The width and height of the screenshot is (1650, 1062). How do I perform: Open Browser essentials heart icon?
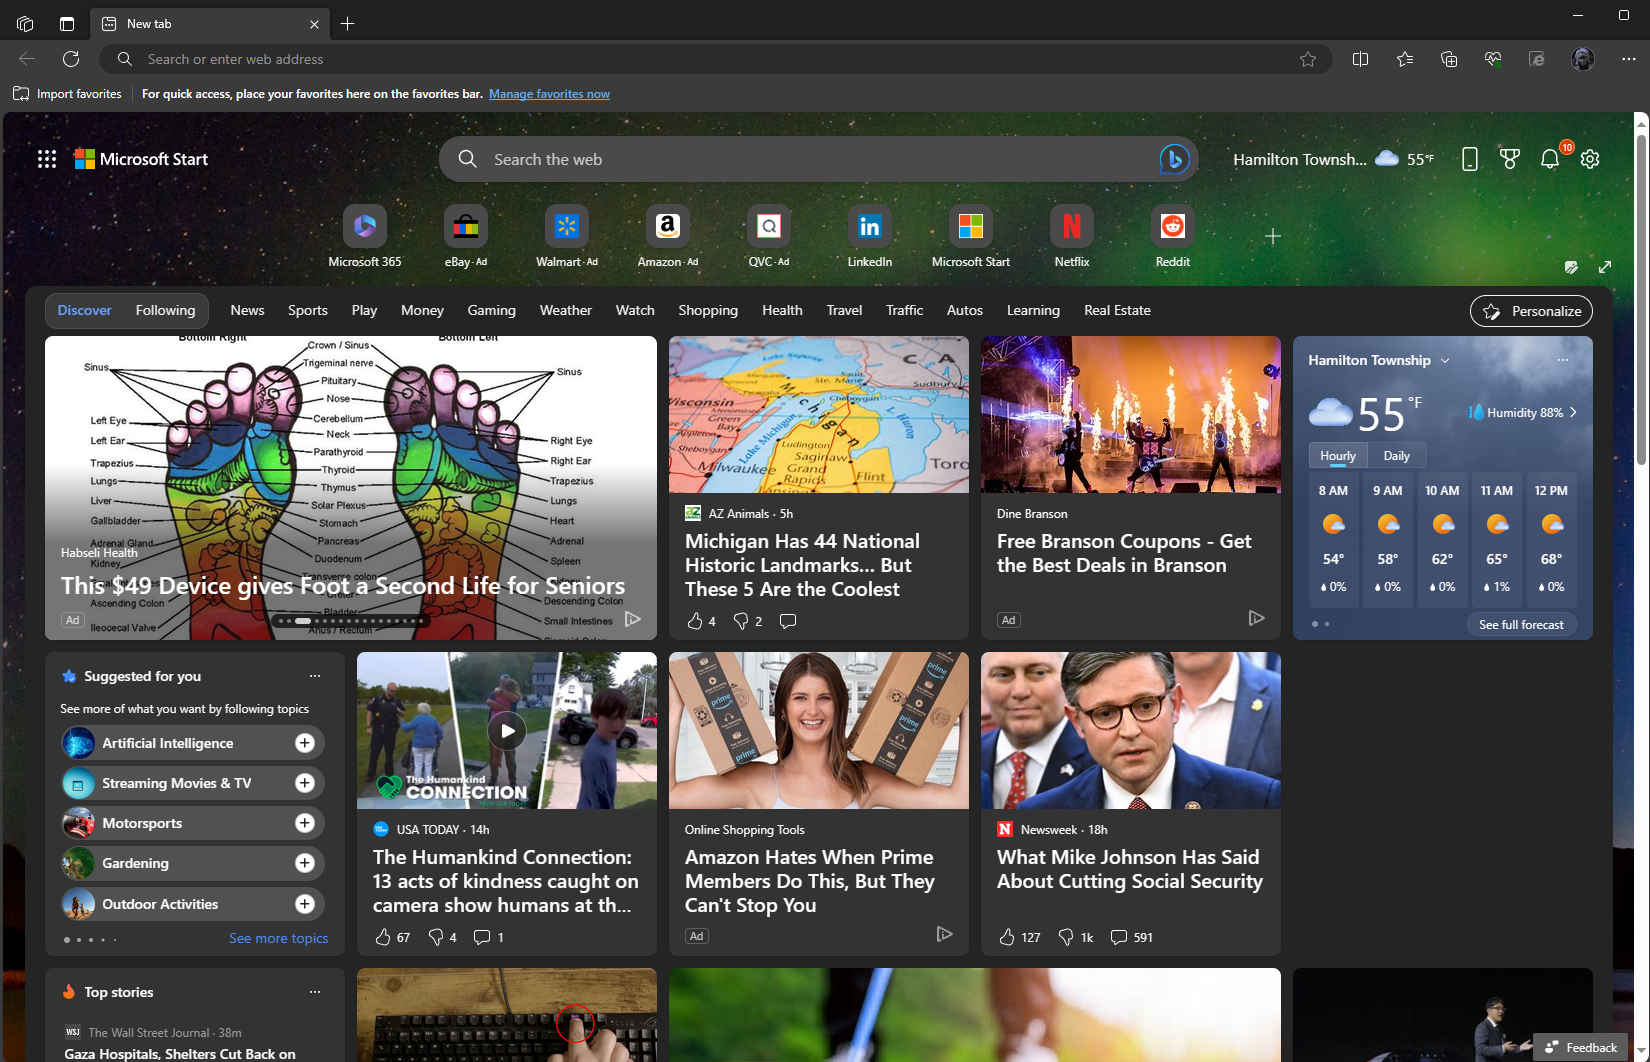click(x=1493, y=59)
